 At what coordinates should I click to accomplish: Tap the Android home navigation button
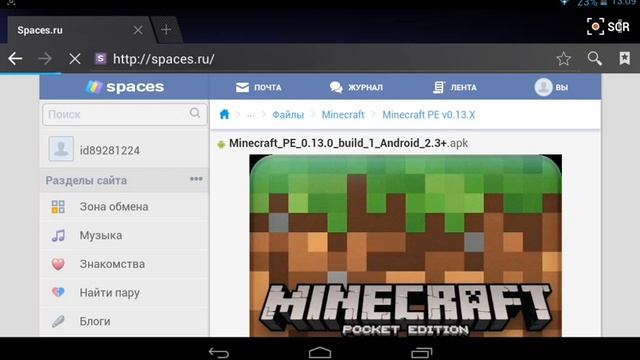point(320,352)
